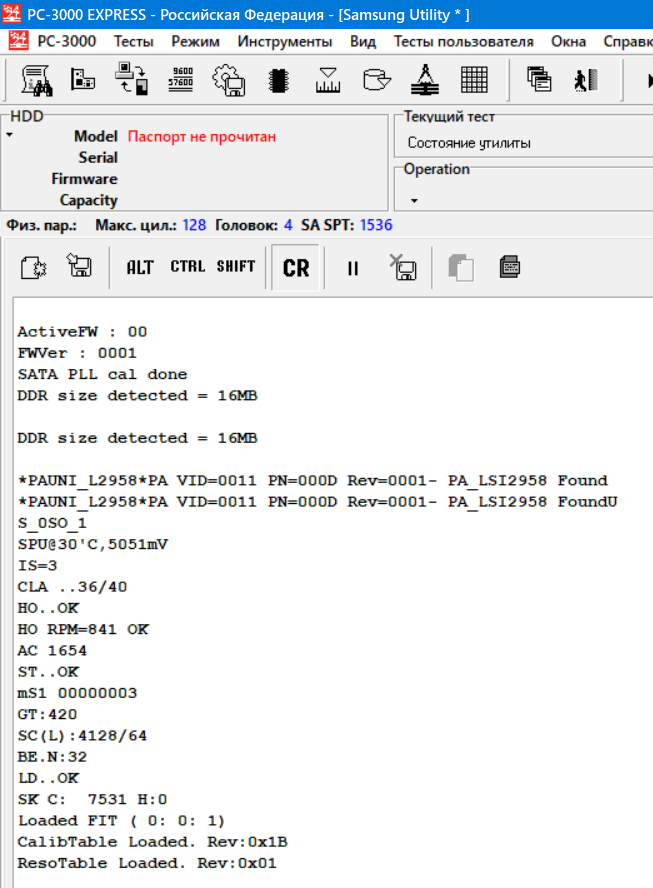Click the 'AC 1654' log line
The image size is (653, 888).
(52, 651)
